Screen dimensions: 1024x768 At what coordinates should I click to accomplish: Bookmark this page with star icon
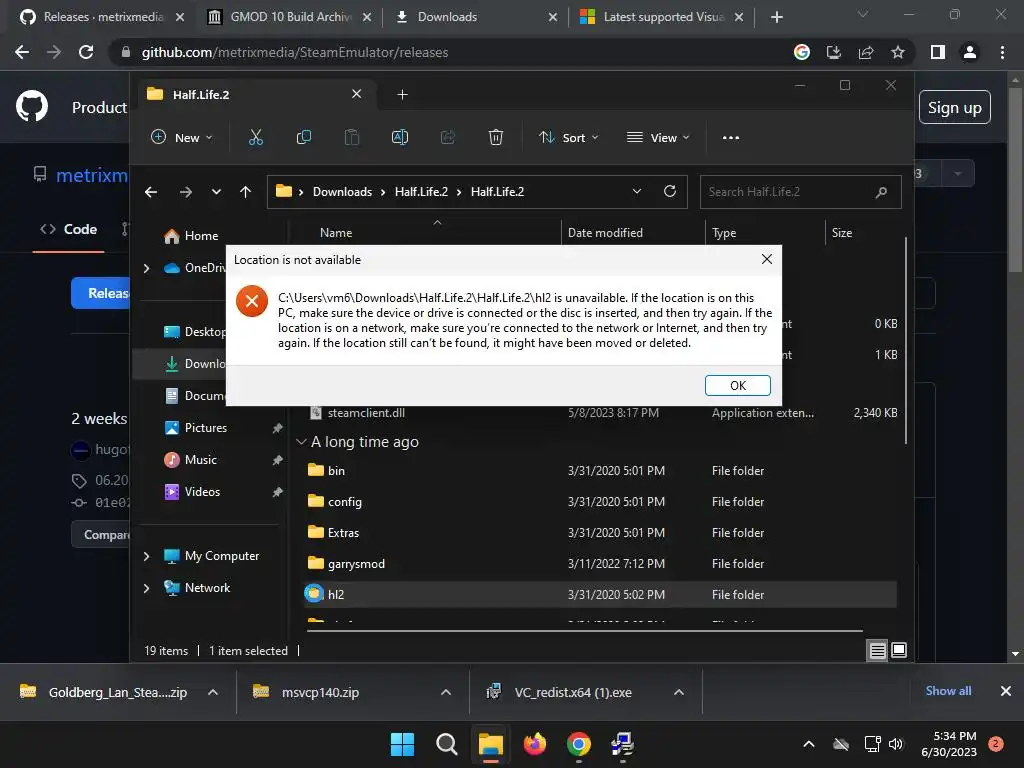tap(898, 52)
